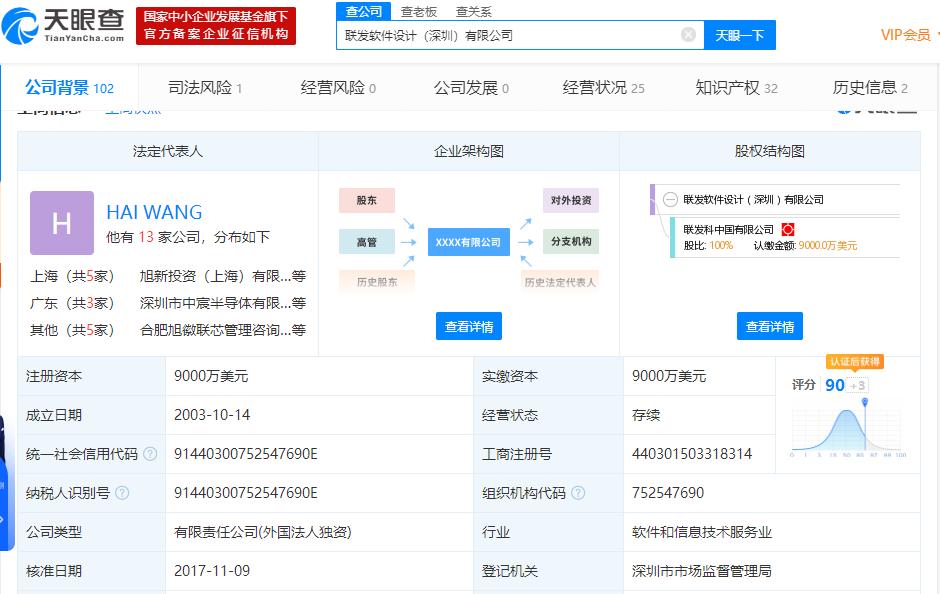The height and width of the screenshot is (594, 940).
Task: Select the 查公司 search tab
Action: (363, 11)
